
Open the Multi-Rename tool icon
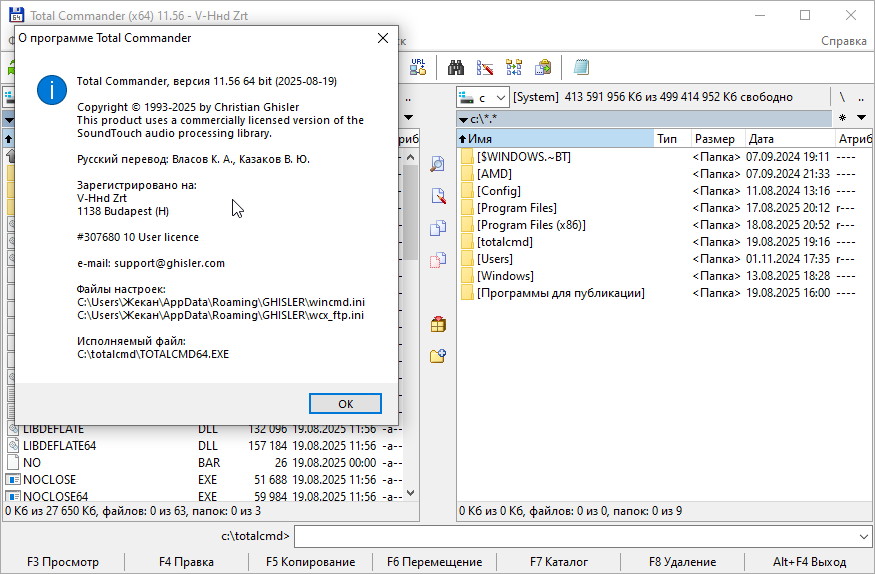pyautogui.click(x=484, y=67)
